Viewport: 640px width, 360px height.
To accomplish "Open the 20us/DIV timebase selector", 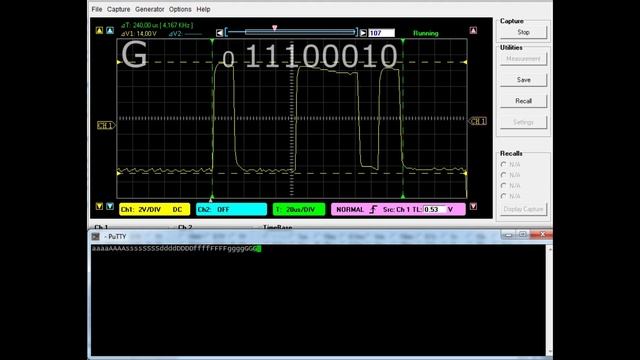I will (299, 209).
